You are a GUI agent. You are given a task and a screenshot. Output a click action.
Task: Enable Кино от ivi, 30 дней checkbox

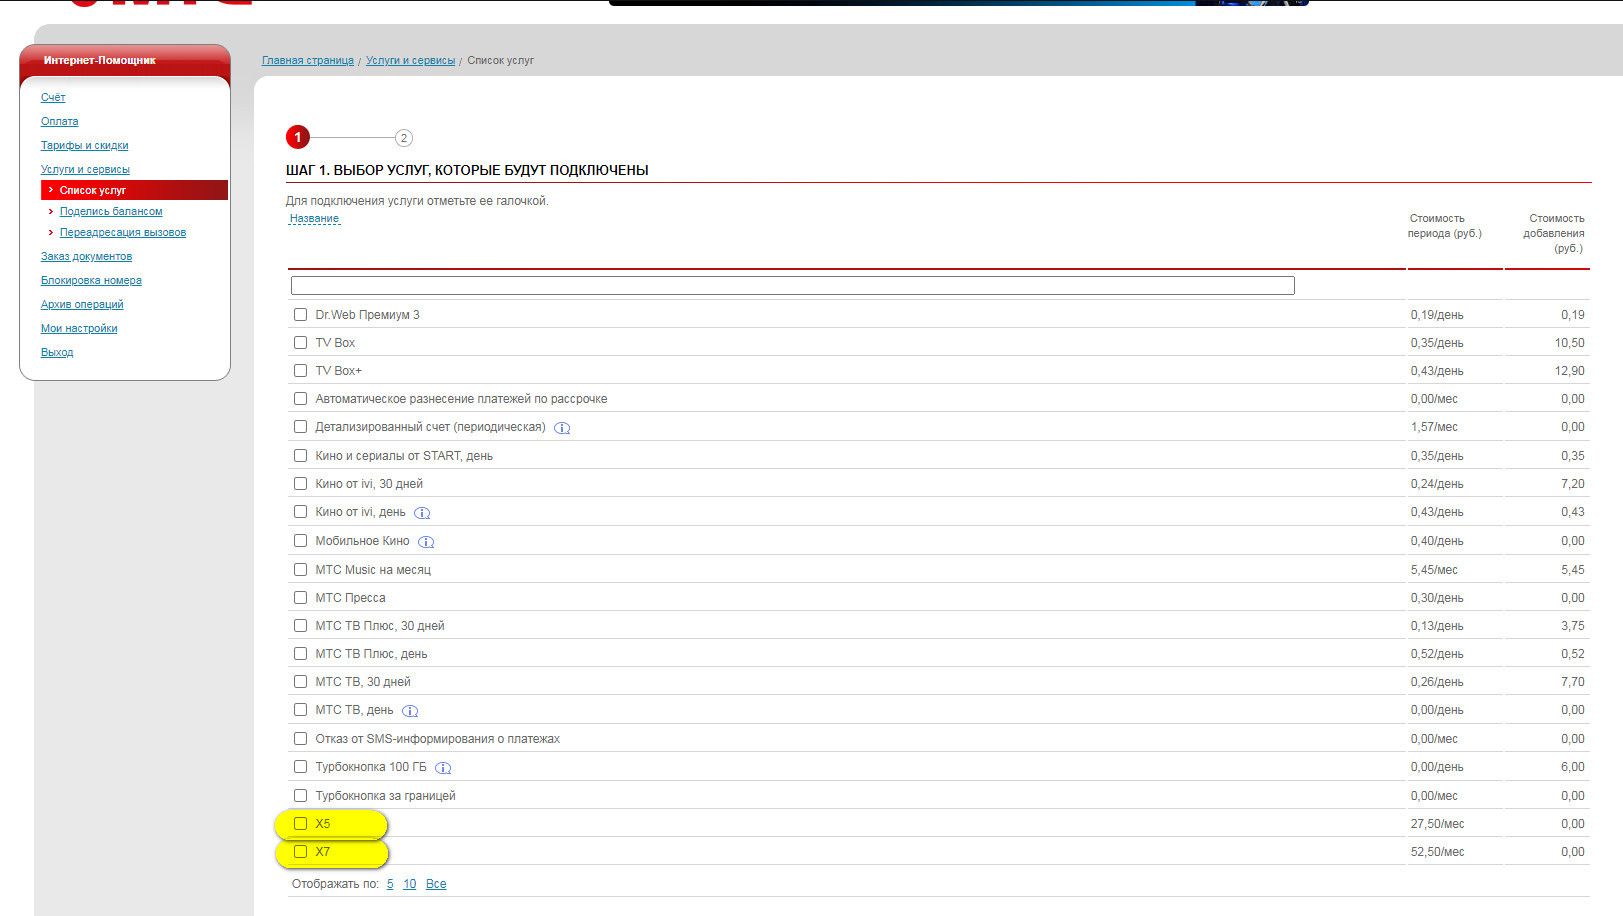click(300, 483)
